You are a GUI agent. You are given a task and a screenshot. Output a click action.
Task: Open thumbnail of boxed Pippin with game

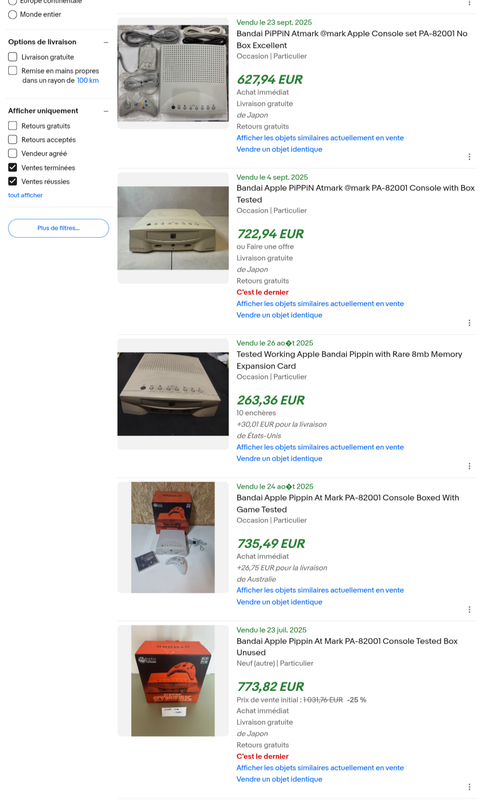pyautogui.click(x=173, y=537)
